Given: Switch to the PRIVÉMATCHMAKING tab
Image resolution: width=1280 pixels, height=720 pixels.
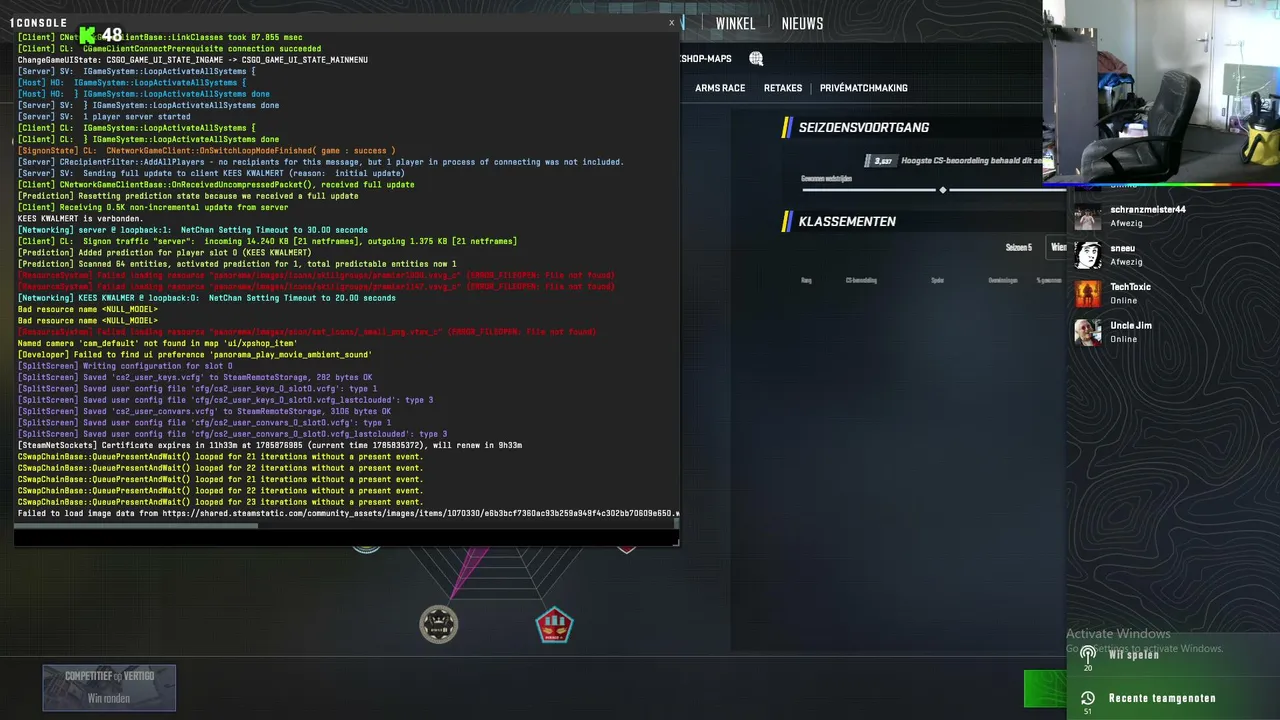Looking at the screenshot, I should pyautogui.click(x=864, y=88).
